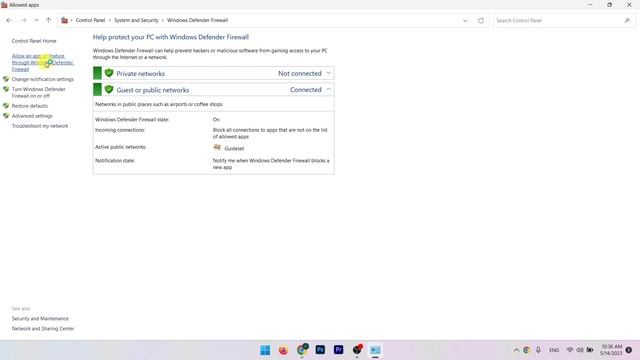This screenshot has width=640, height=360.
Task: Open Network and Sharing Center link
Action: pyautogui.click(x=43, y=329)
